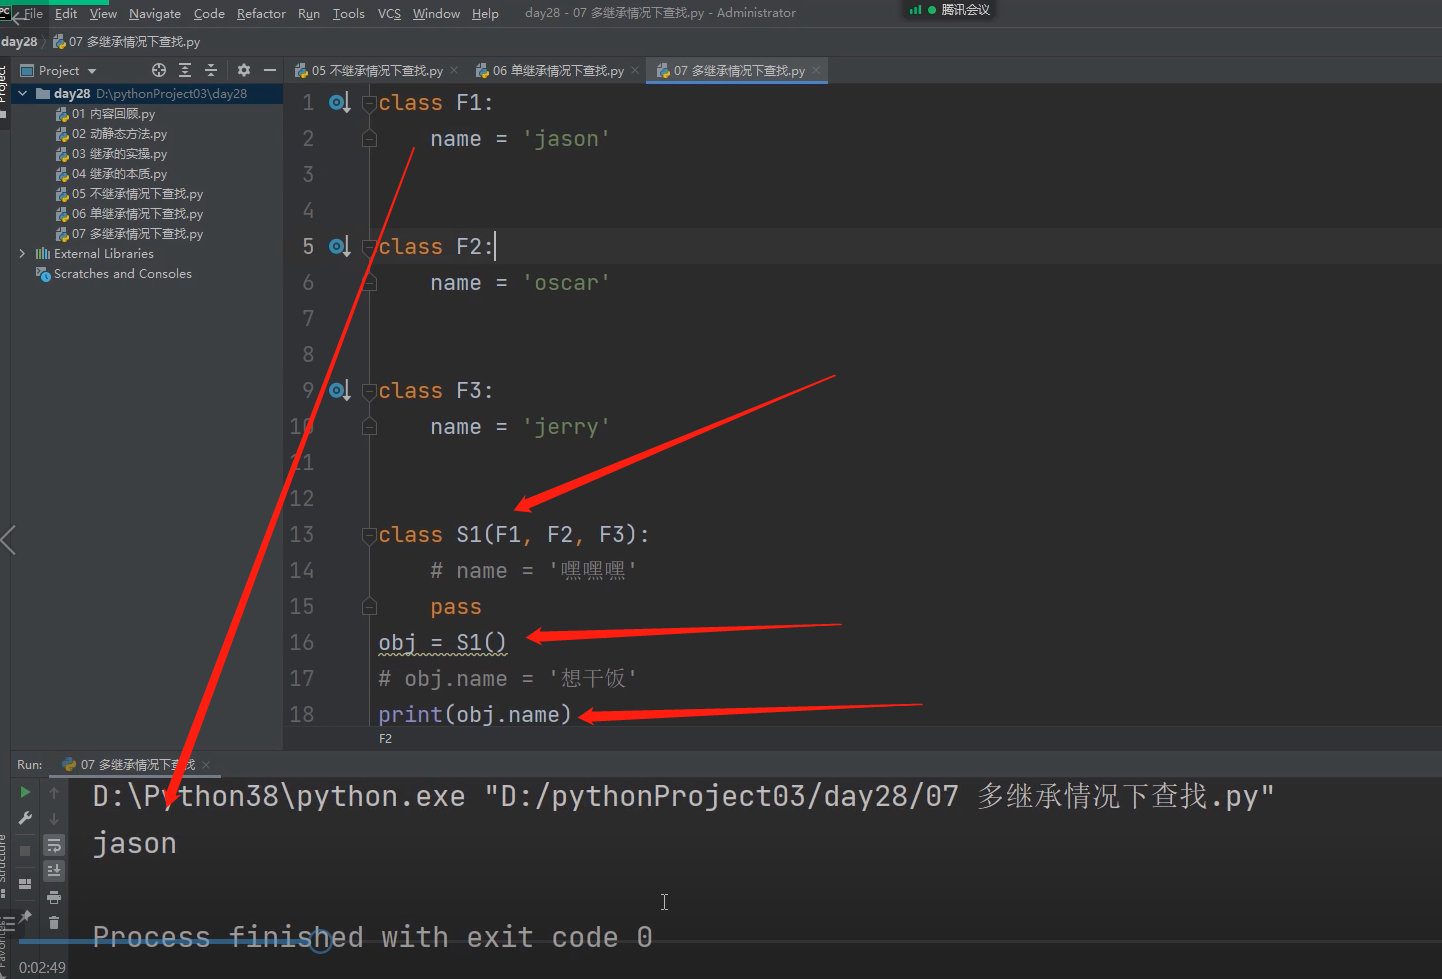Close the 06 单继承情况下查找.py editor tab
Viewport: 1442px width, 979px height.
pyautogui.click(x=635, y=70)
